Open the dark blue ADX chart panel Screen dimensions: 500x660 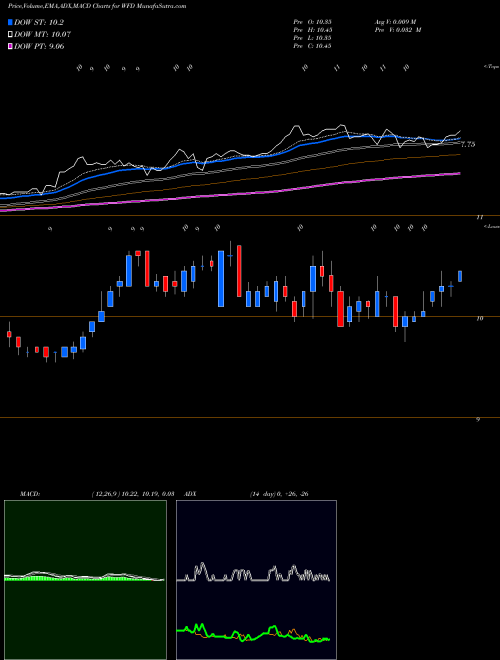256,580
